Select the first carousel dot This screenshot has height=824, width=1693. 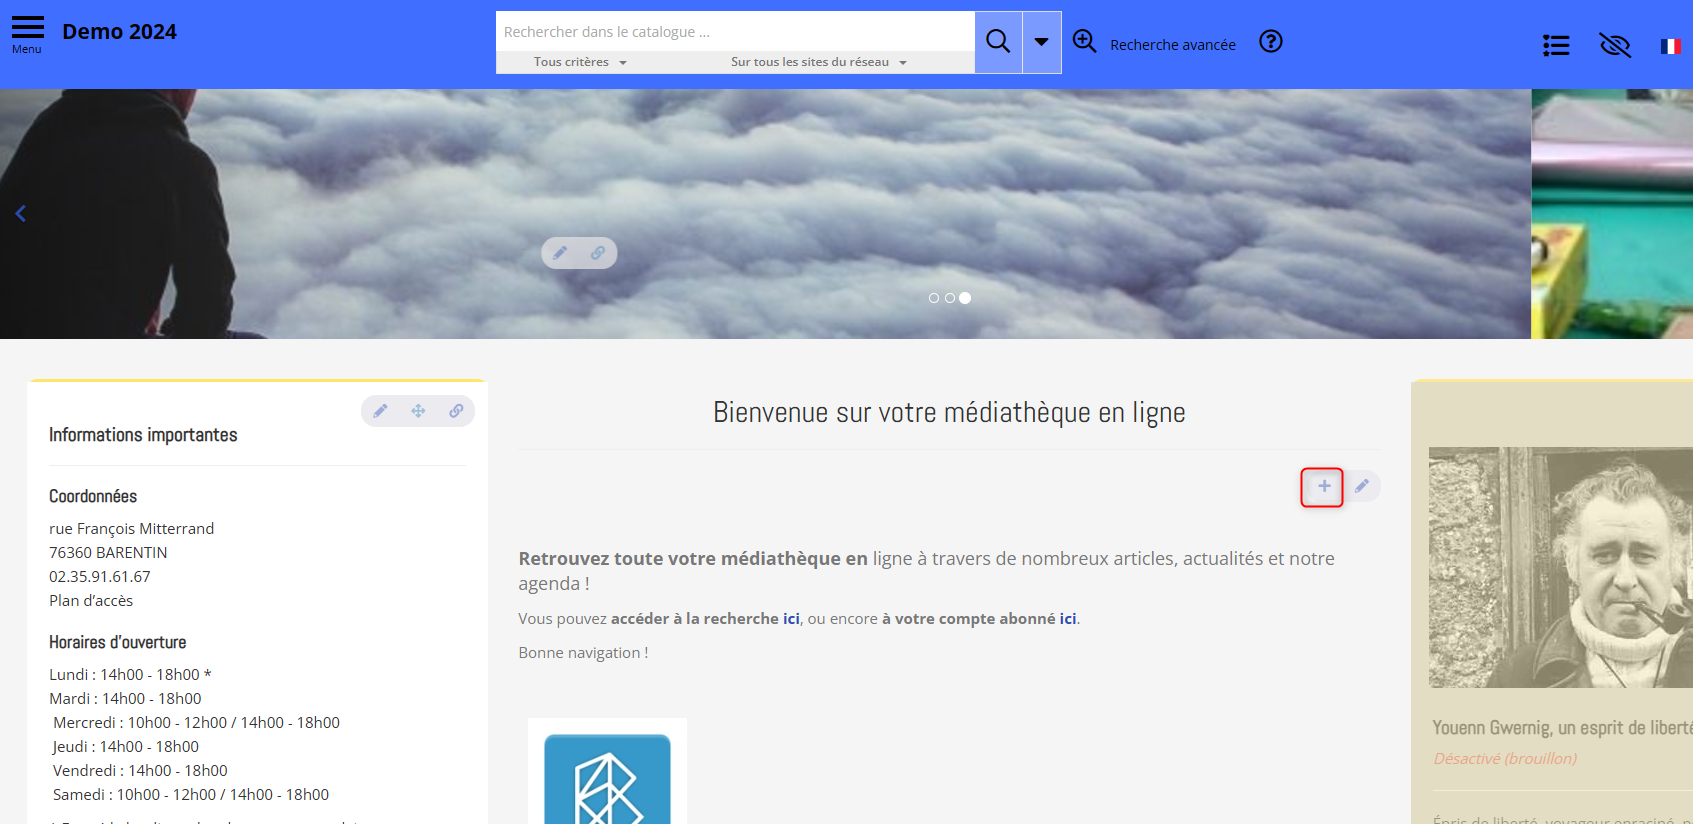pyautogui.click(x=933, y=298)
